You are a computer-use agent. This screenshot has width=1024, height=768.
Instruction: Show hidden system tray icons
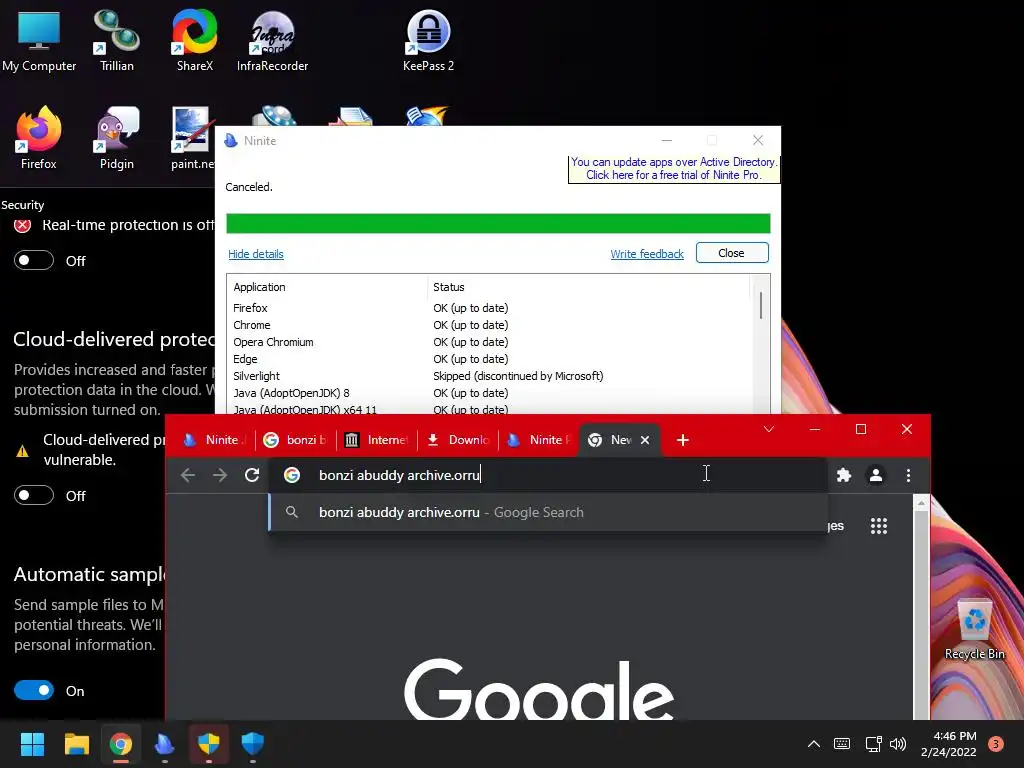pyautogui.click(x=814, y=744)
